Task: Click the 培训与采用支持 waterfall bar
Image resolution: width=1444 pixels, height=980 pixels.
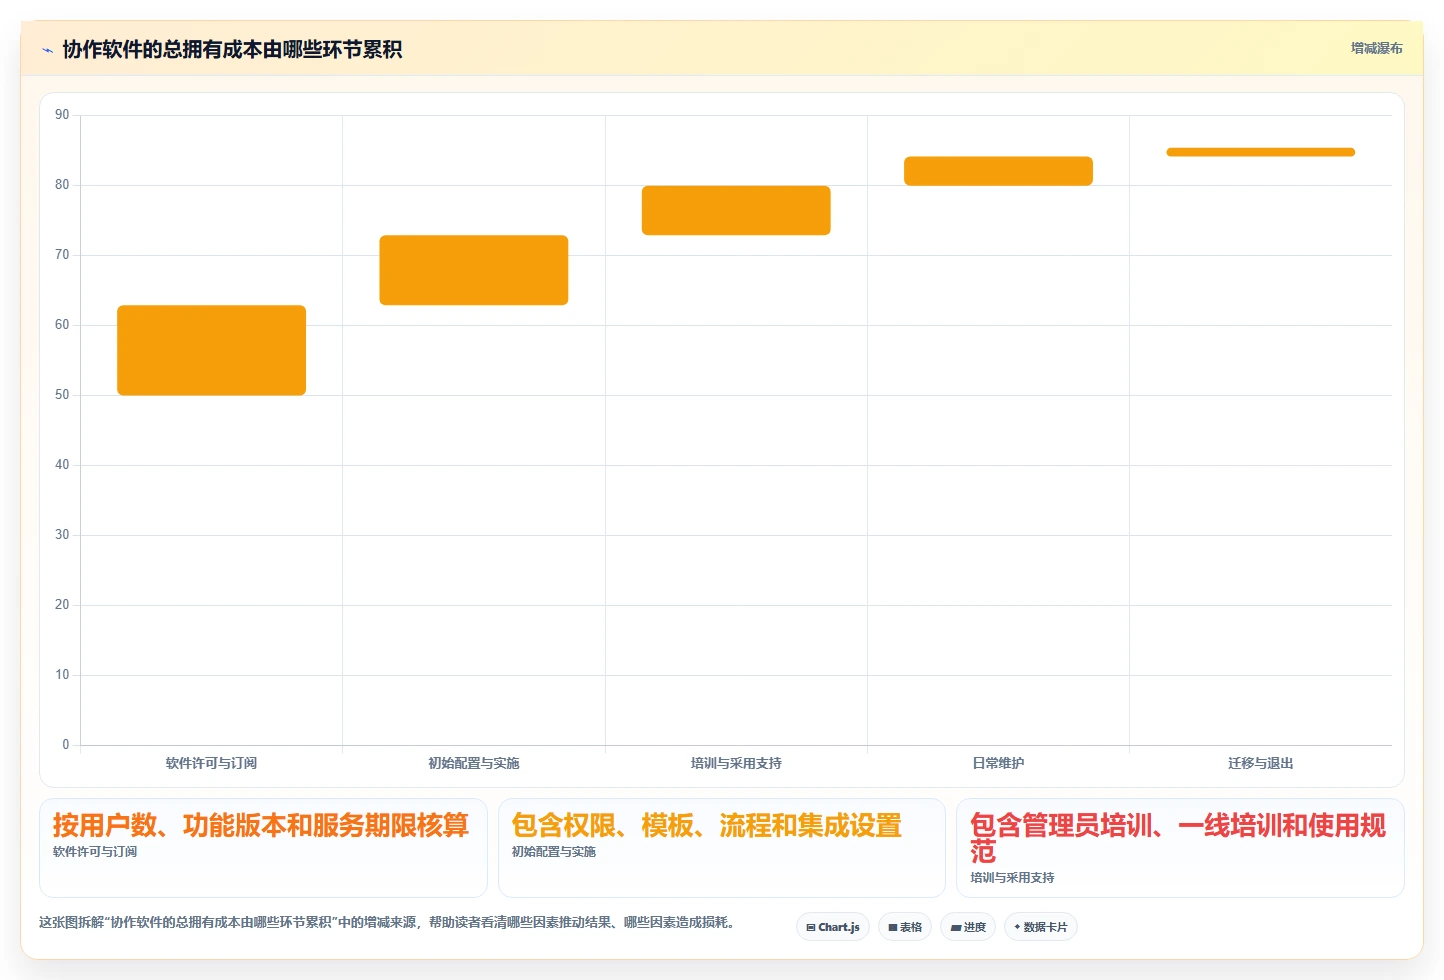Action: pyautogui.click(x=736, y=210)
